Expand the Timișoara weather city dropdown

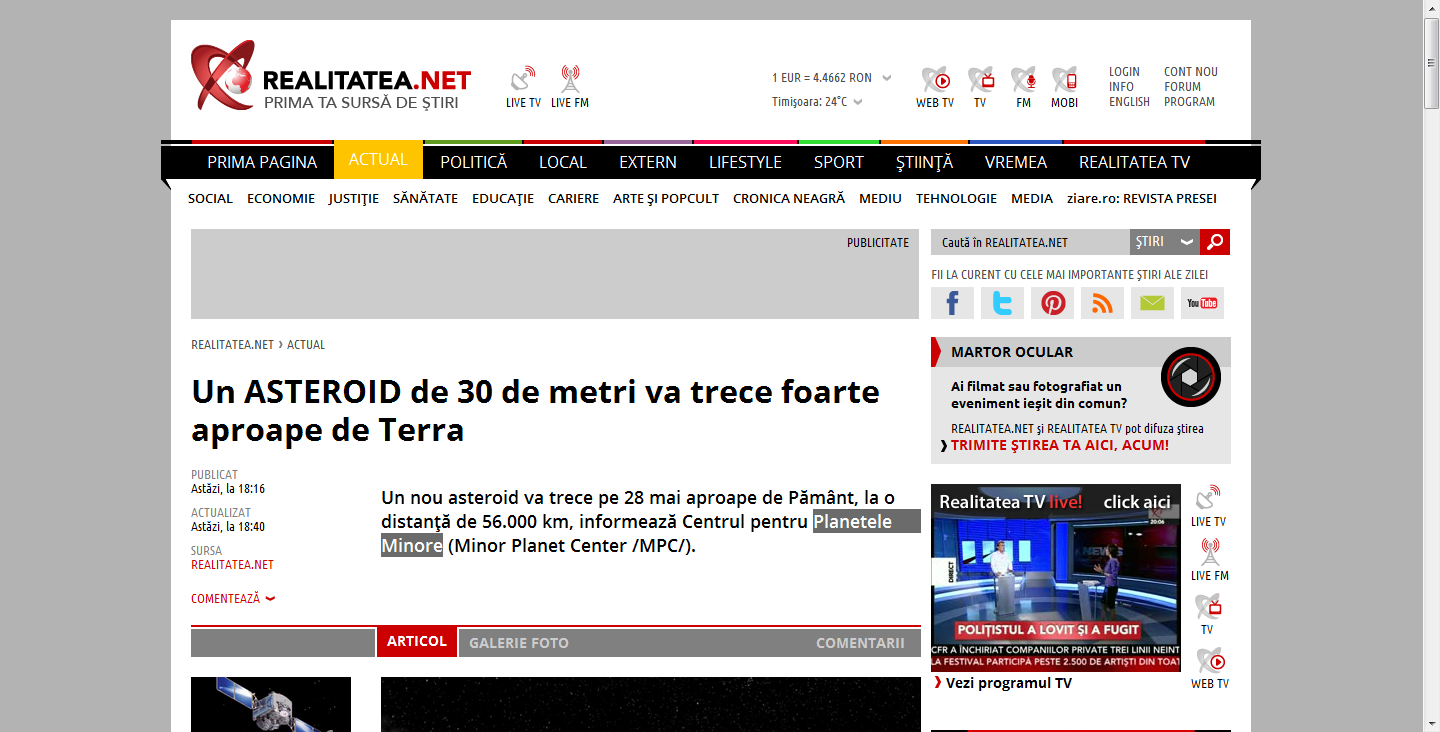pyautogui.click(x=858, y=102)
